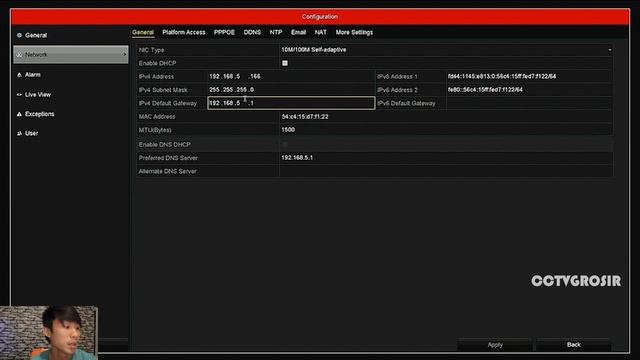
Task: Click the MAC Address value 54:c4:15:d7:f1:22
Action: pos(305,117)
